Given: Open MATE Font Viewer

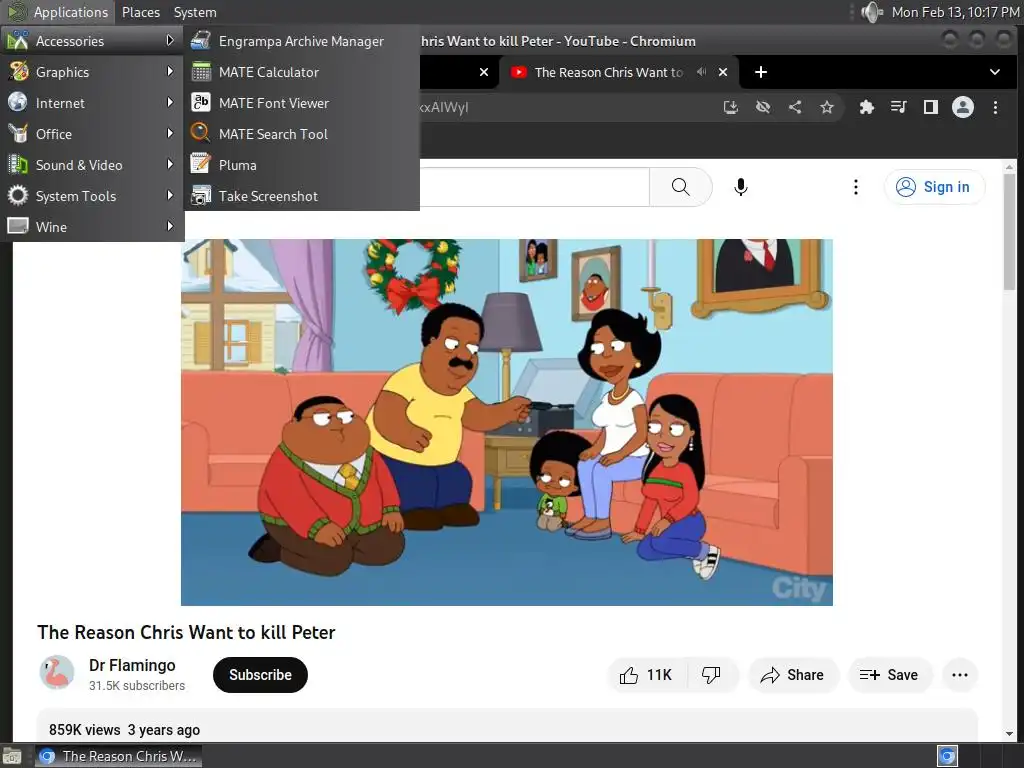Looking at the screenshot, I should pyautogui.click(x=301, y=103).
